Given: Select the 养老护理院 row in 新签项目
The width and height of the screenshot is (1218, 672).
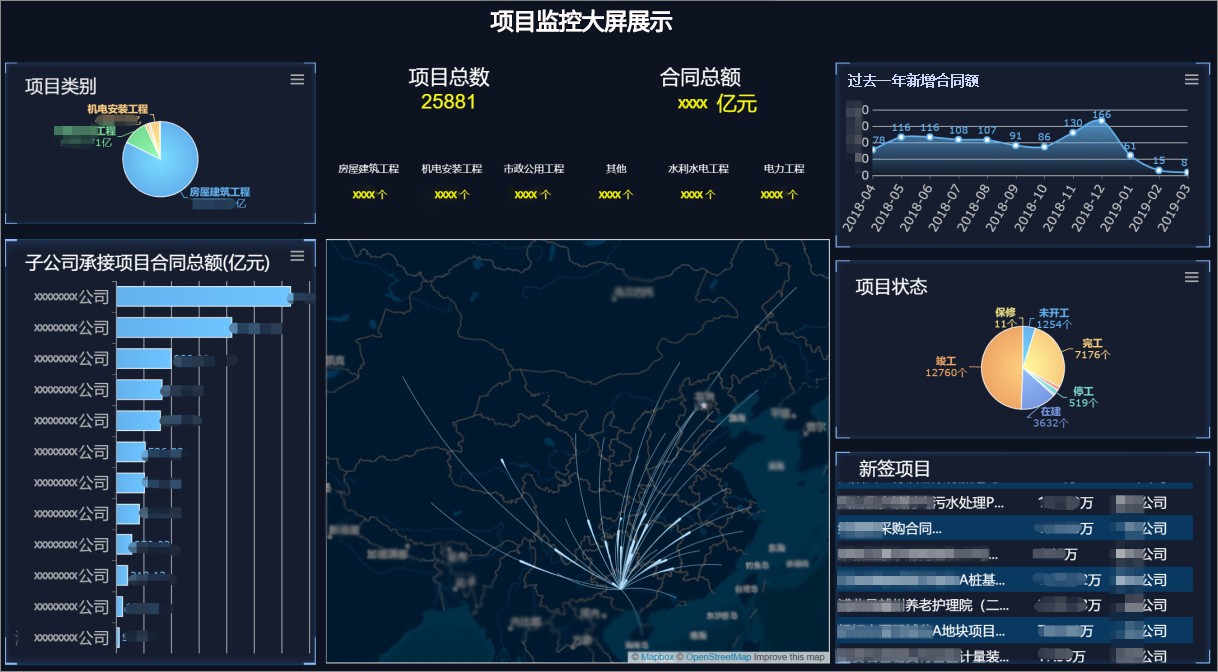Looking at the screenshot, I should pyautogui.click(x=1014, y=605).
